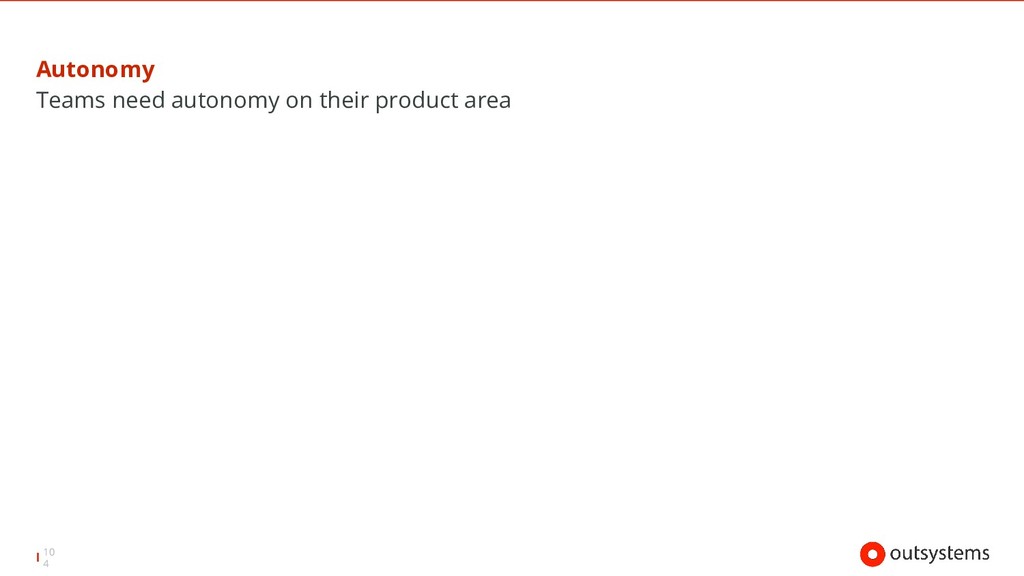The height and width of the screenshot is (576, 1024).
Task: Click the white dot inside the logo
Action: click(x=872, y=554)
